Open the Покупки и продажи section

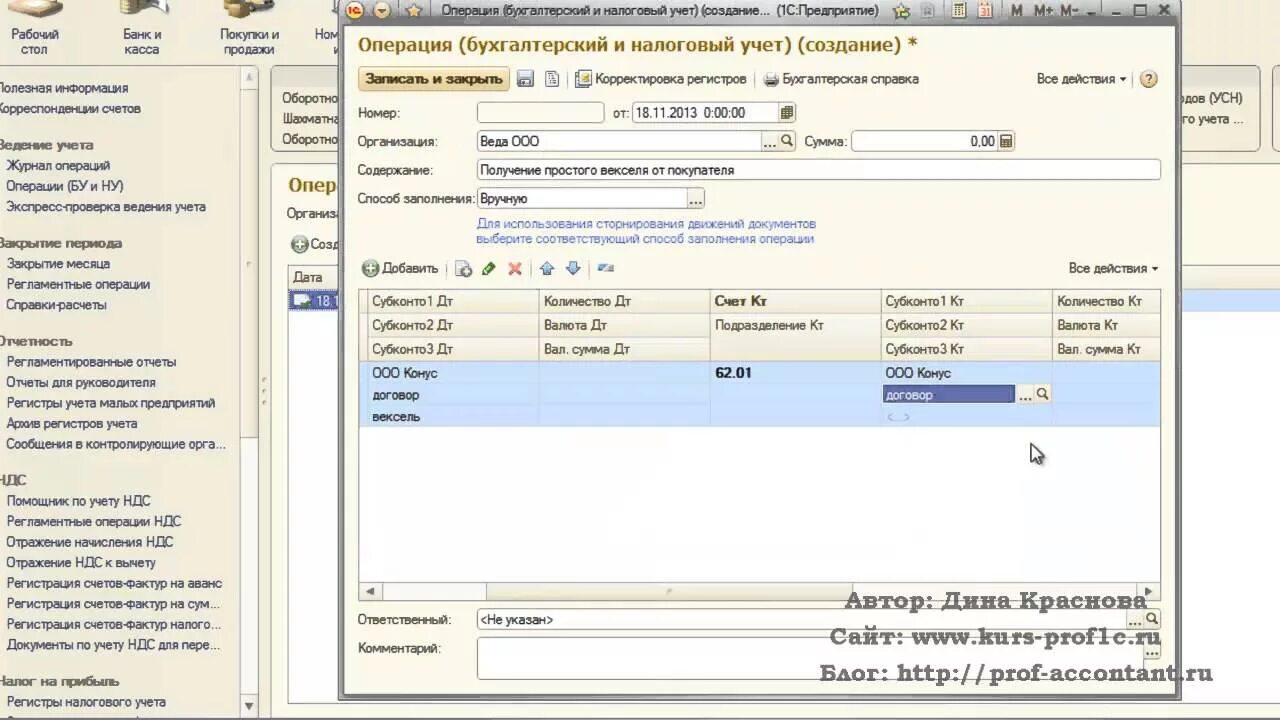pyautogui.click(x=249, y=28)
